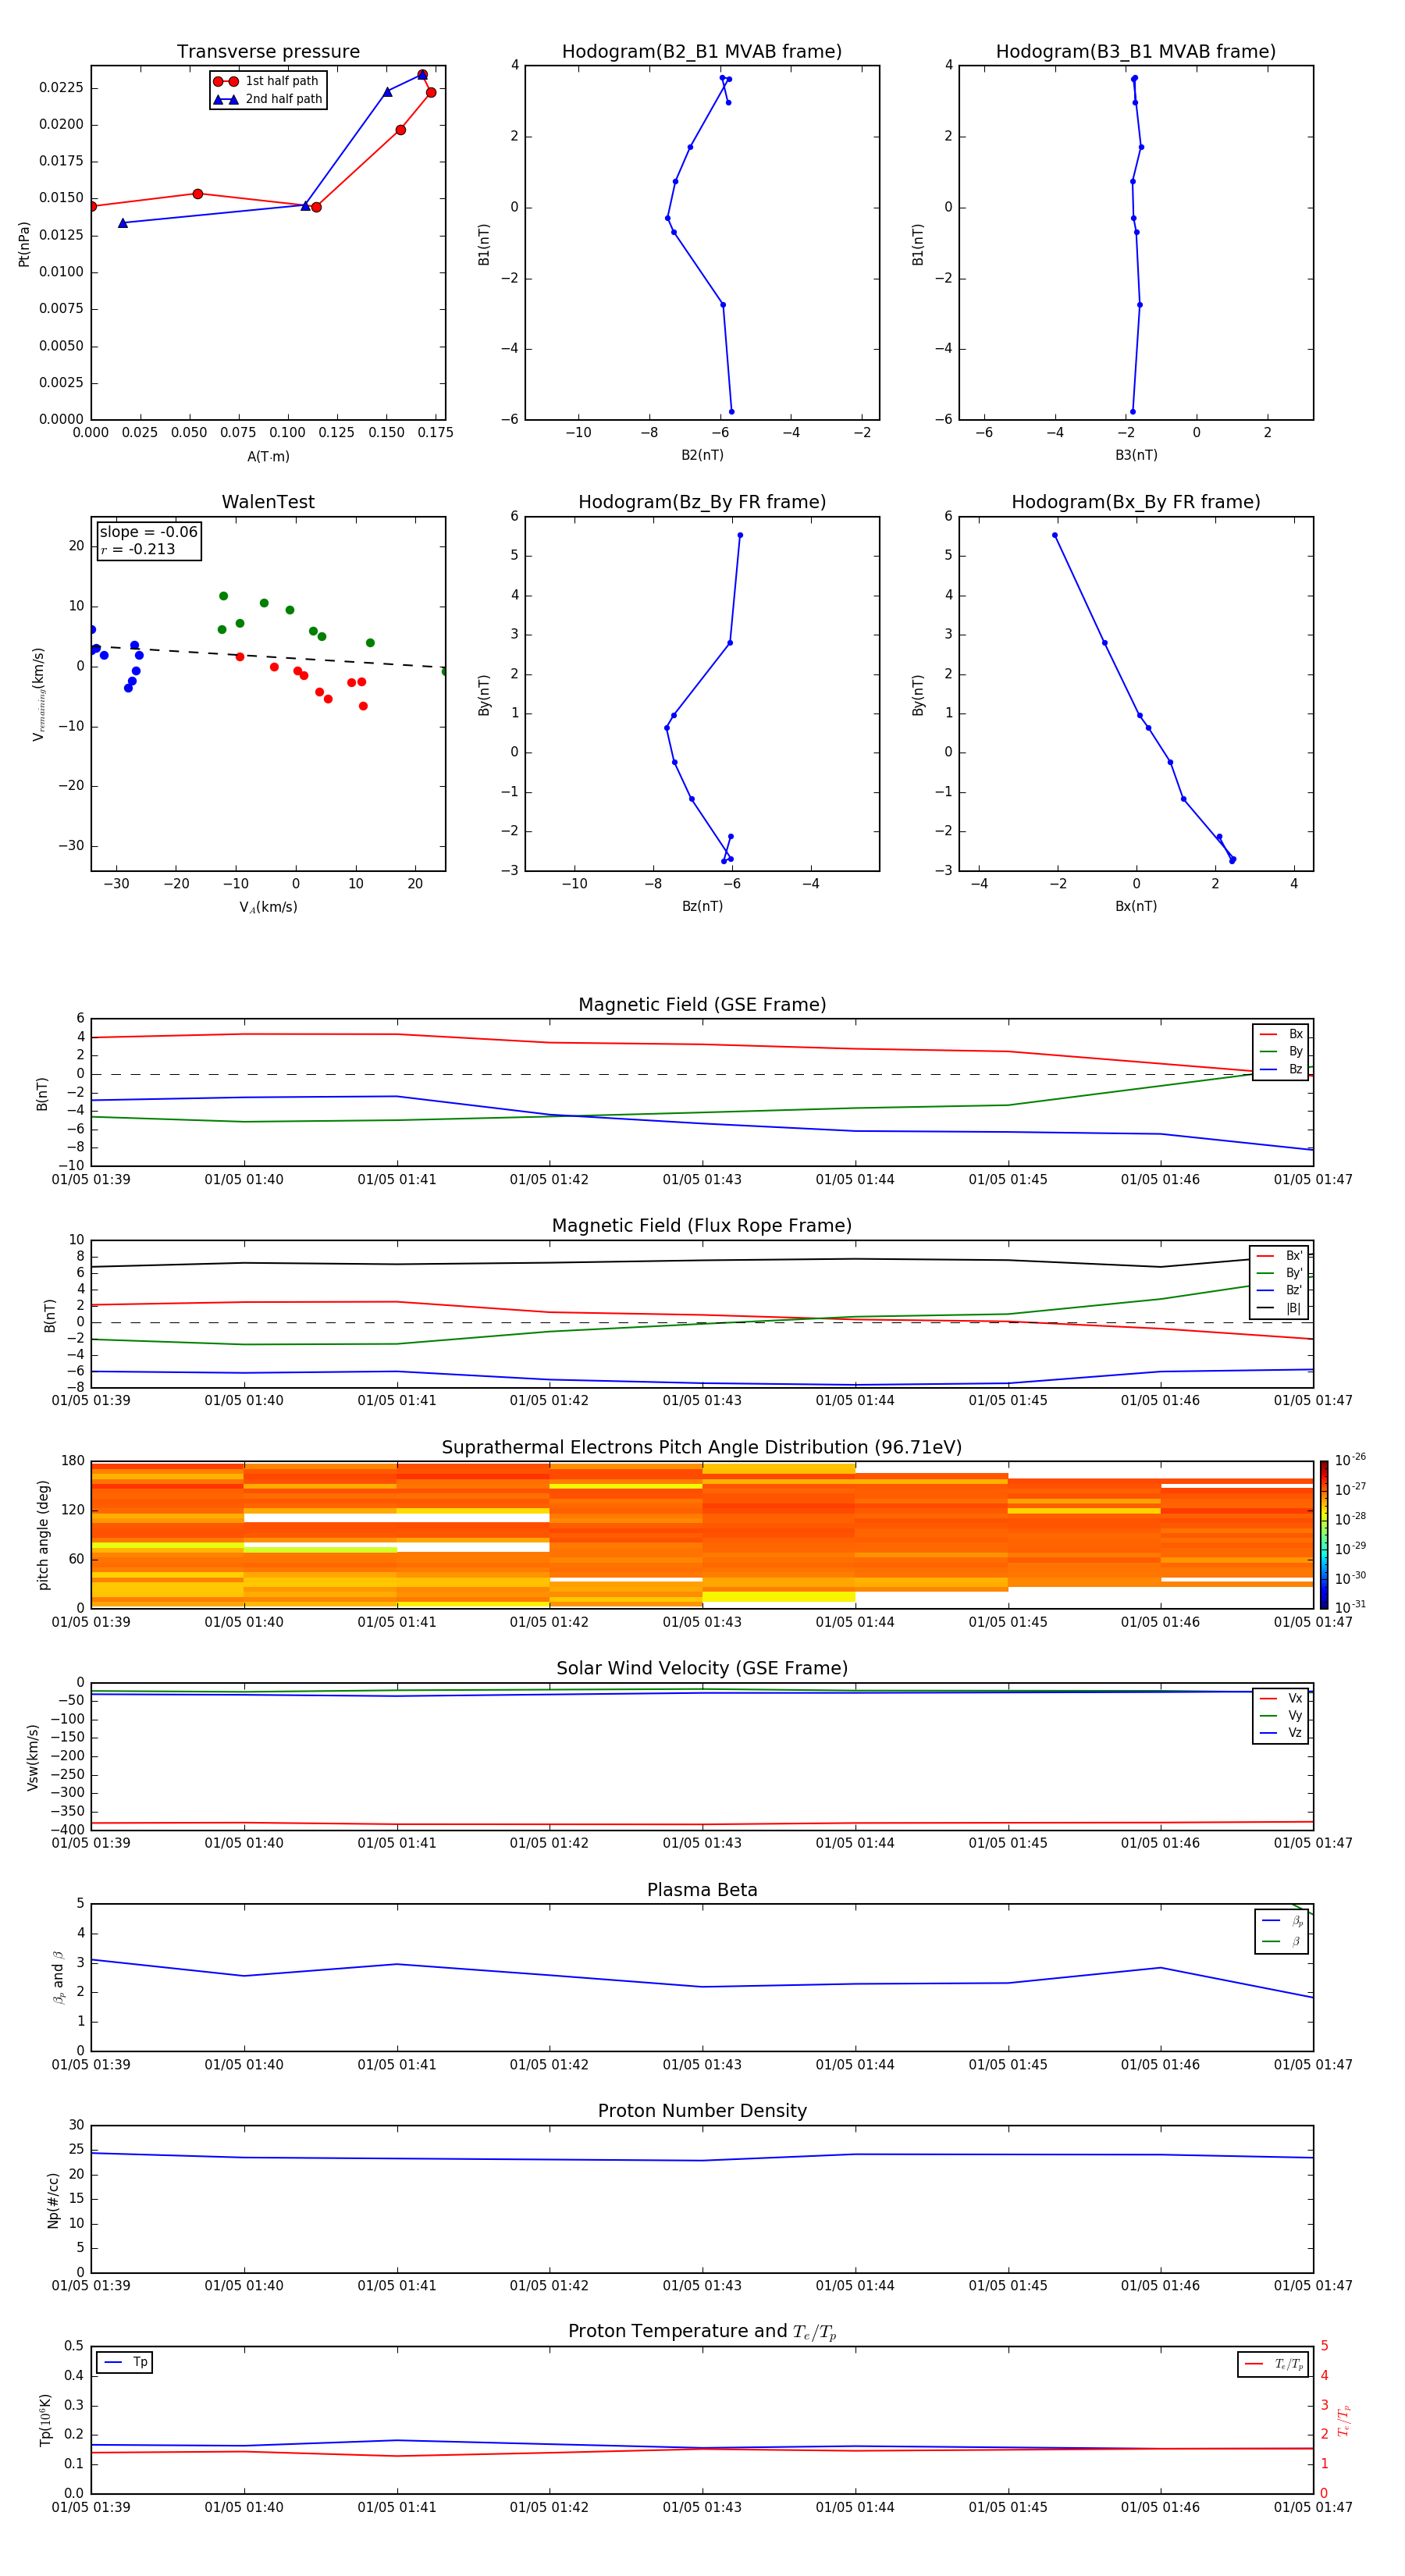Select the '2nd half path' legend entry

click(x=268, y=99)
